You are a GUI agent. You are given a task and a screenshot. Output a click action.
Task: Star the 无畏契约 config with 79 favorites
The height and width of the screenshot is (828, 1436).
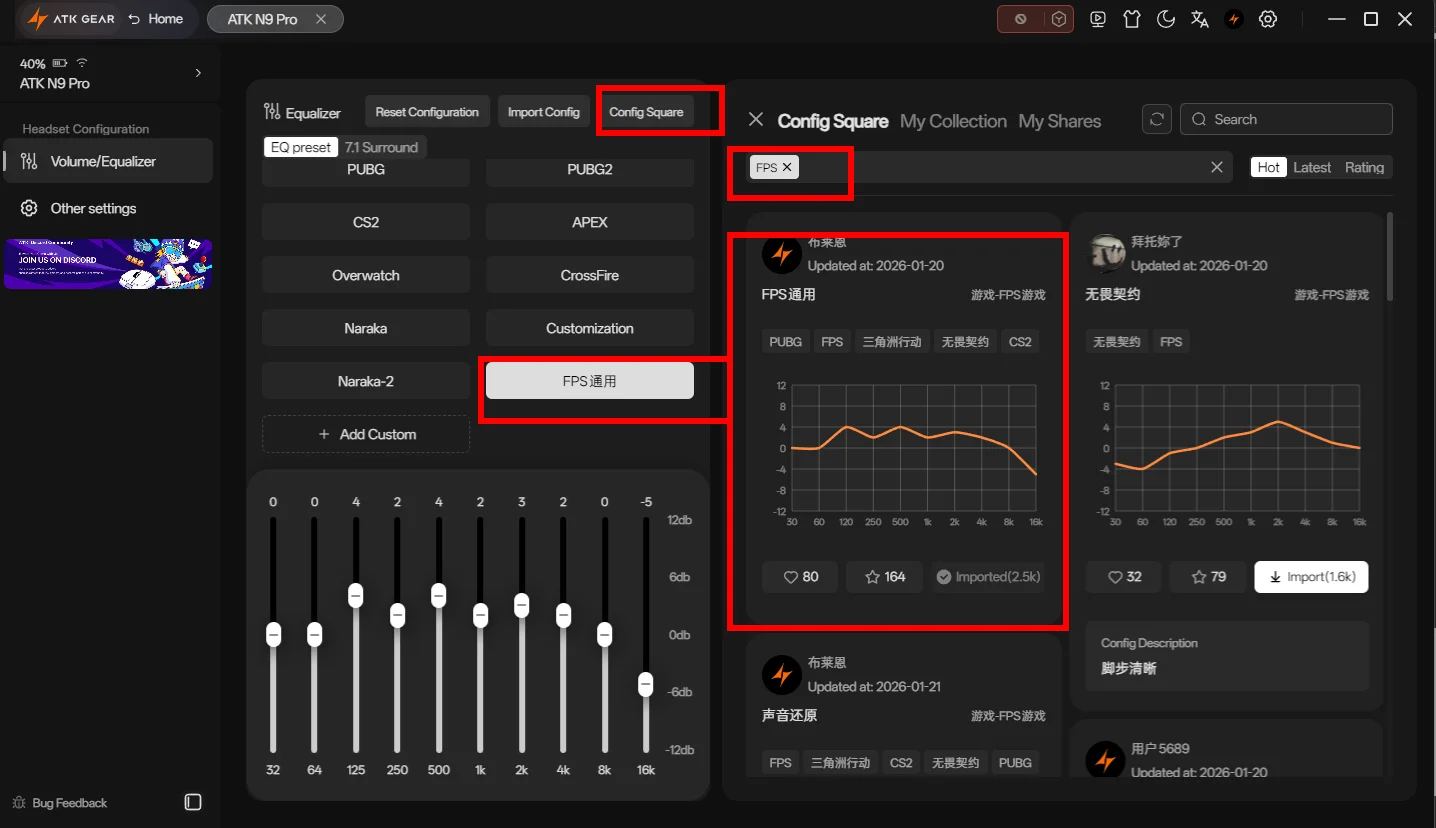1208,576
